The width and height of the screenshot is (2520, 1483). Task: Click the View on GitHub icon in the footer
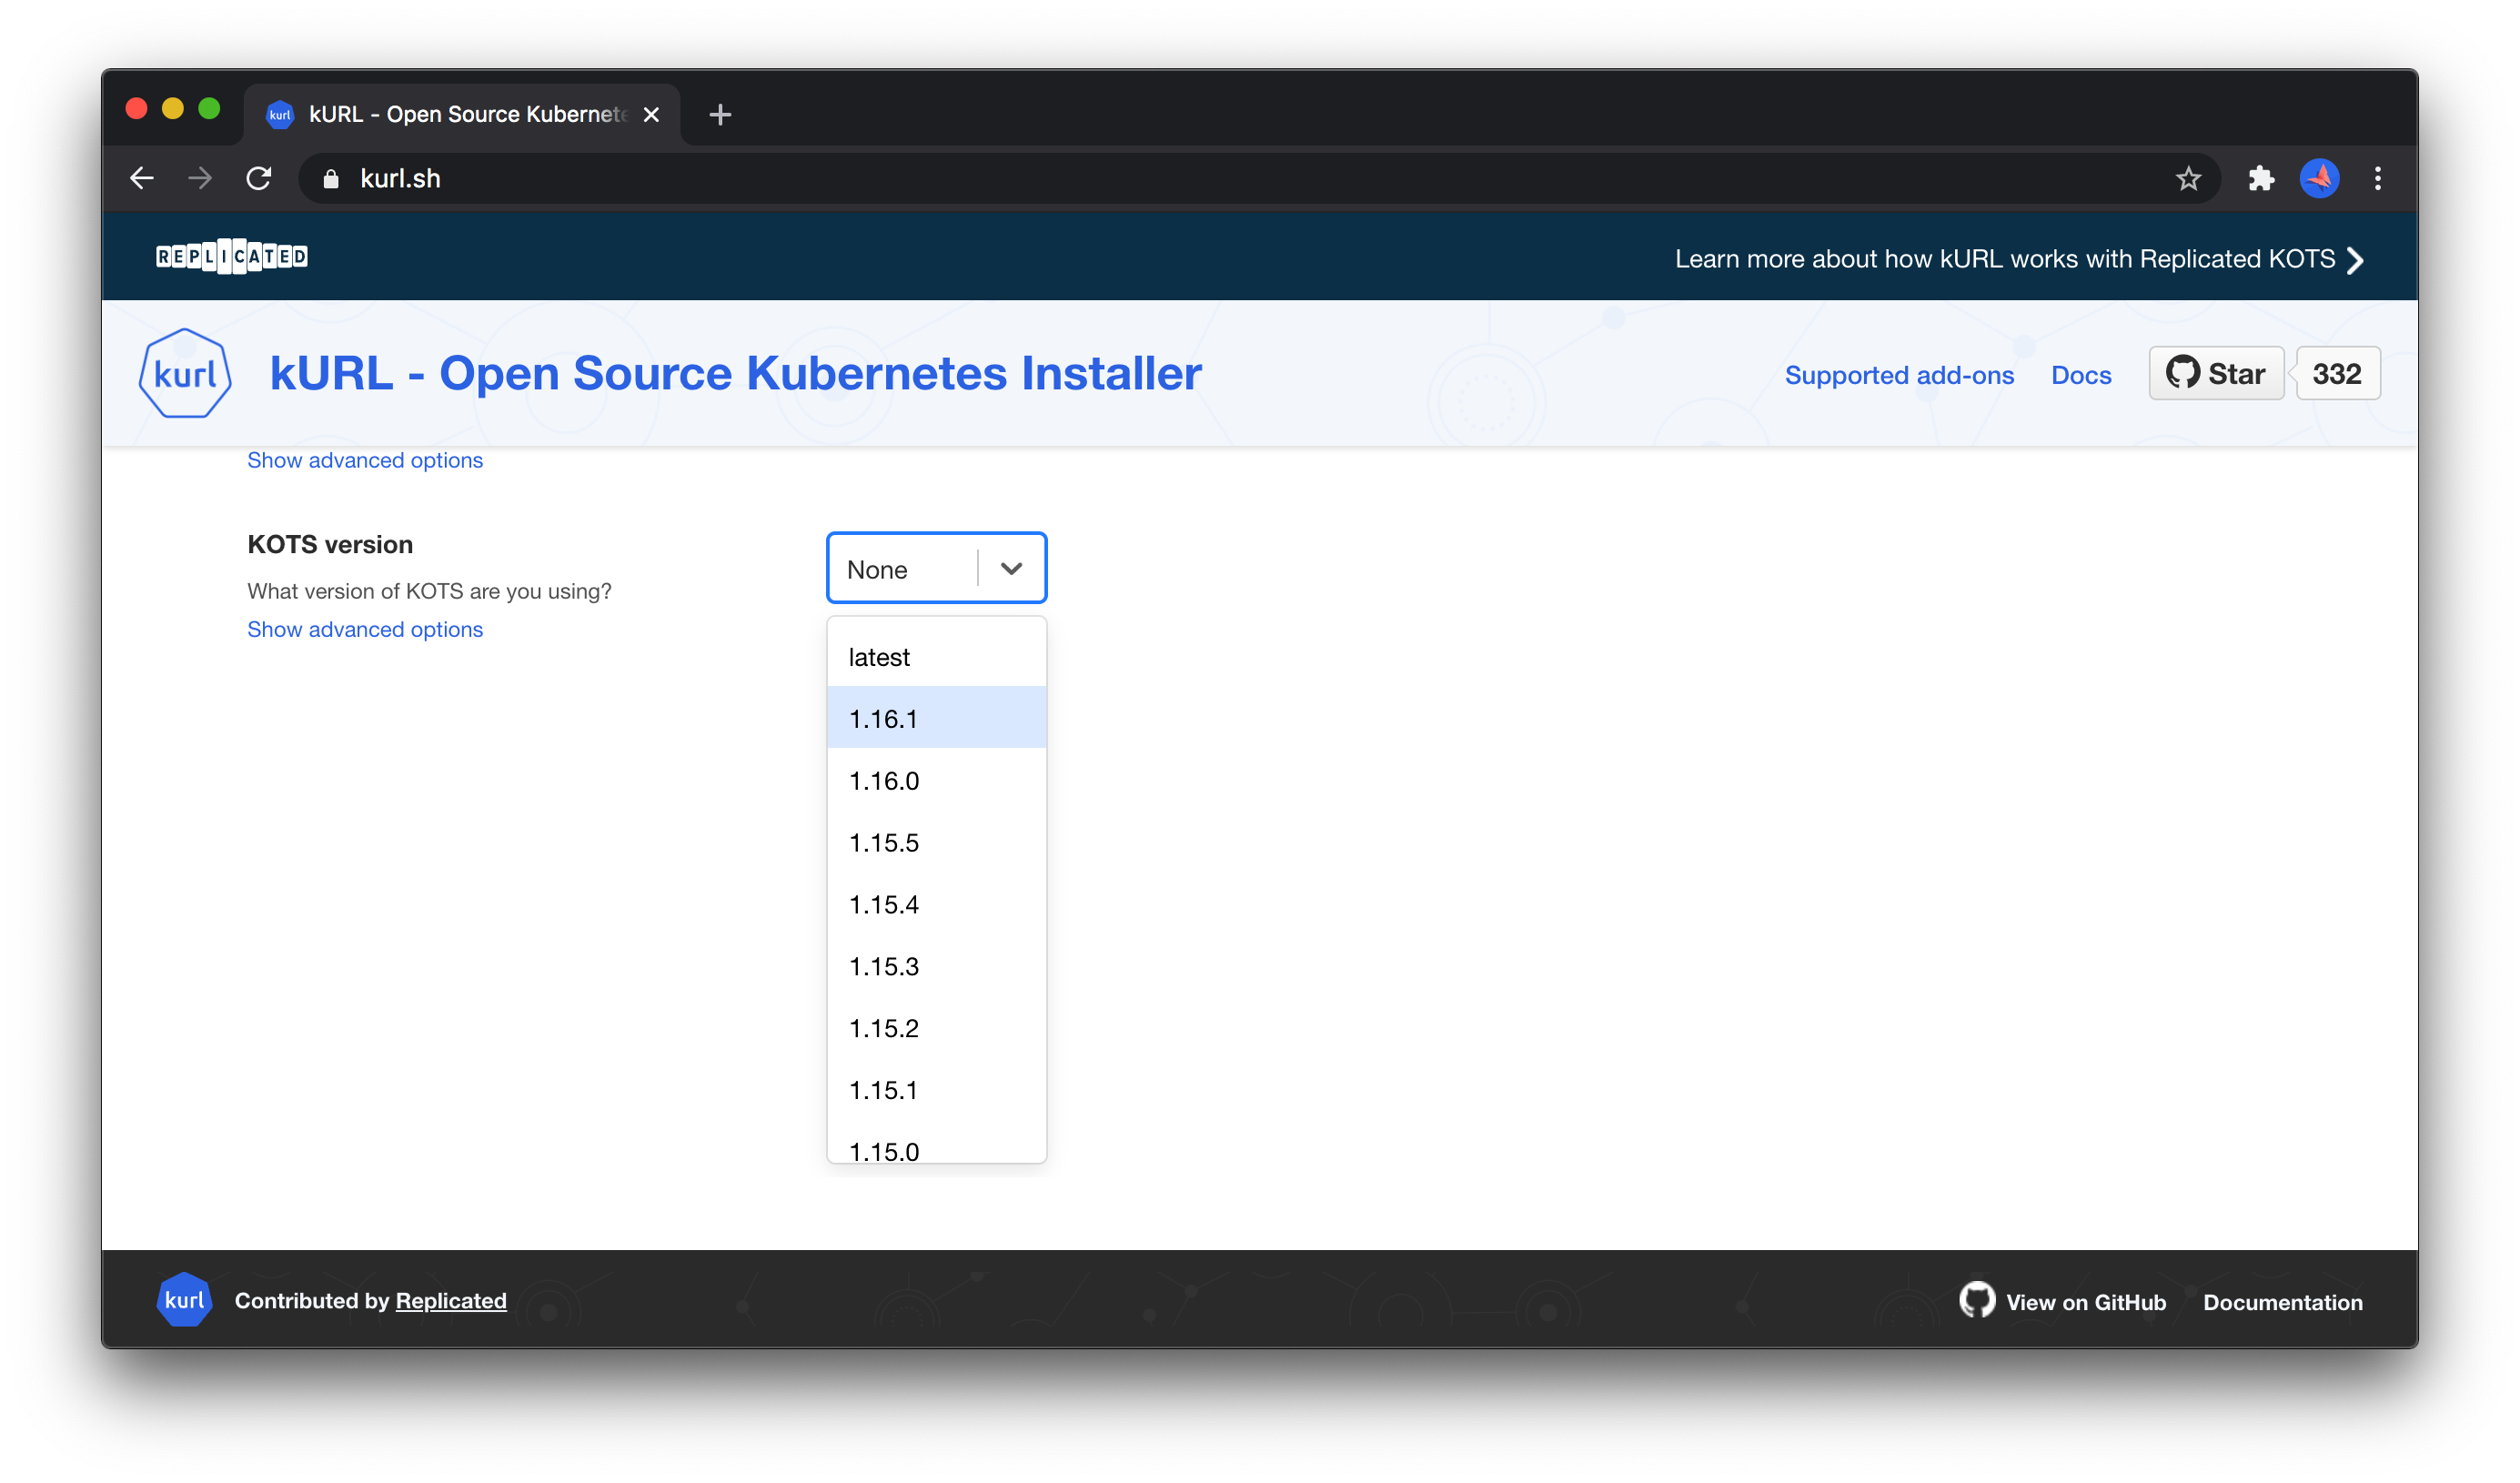[x=1976, y=1300]
